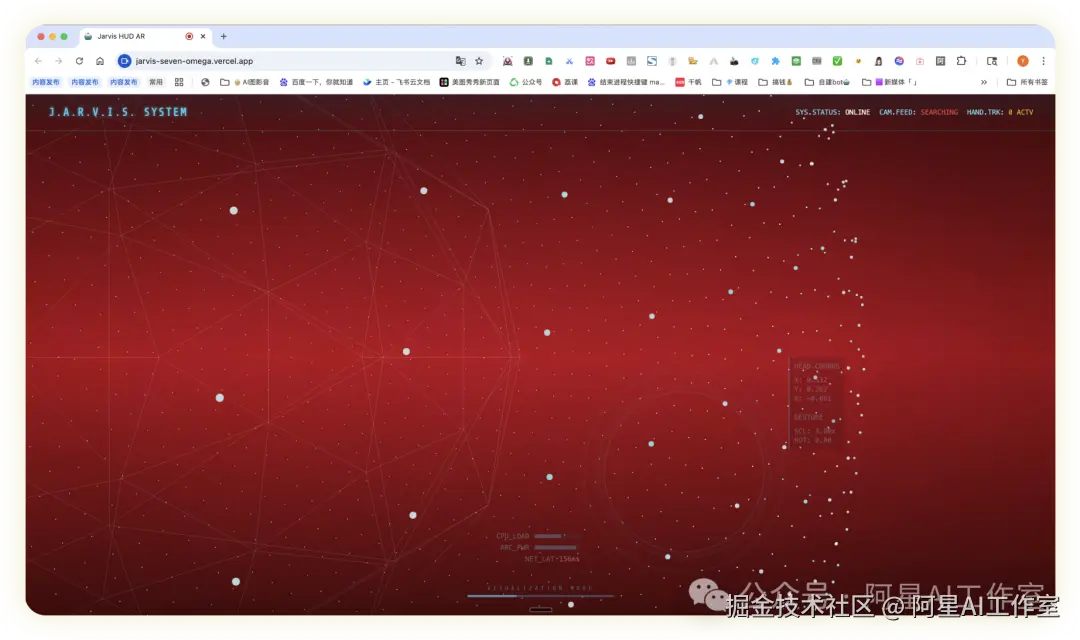
Task: Open the Chrome three-dot menu
Action: tap(1043, 61)
